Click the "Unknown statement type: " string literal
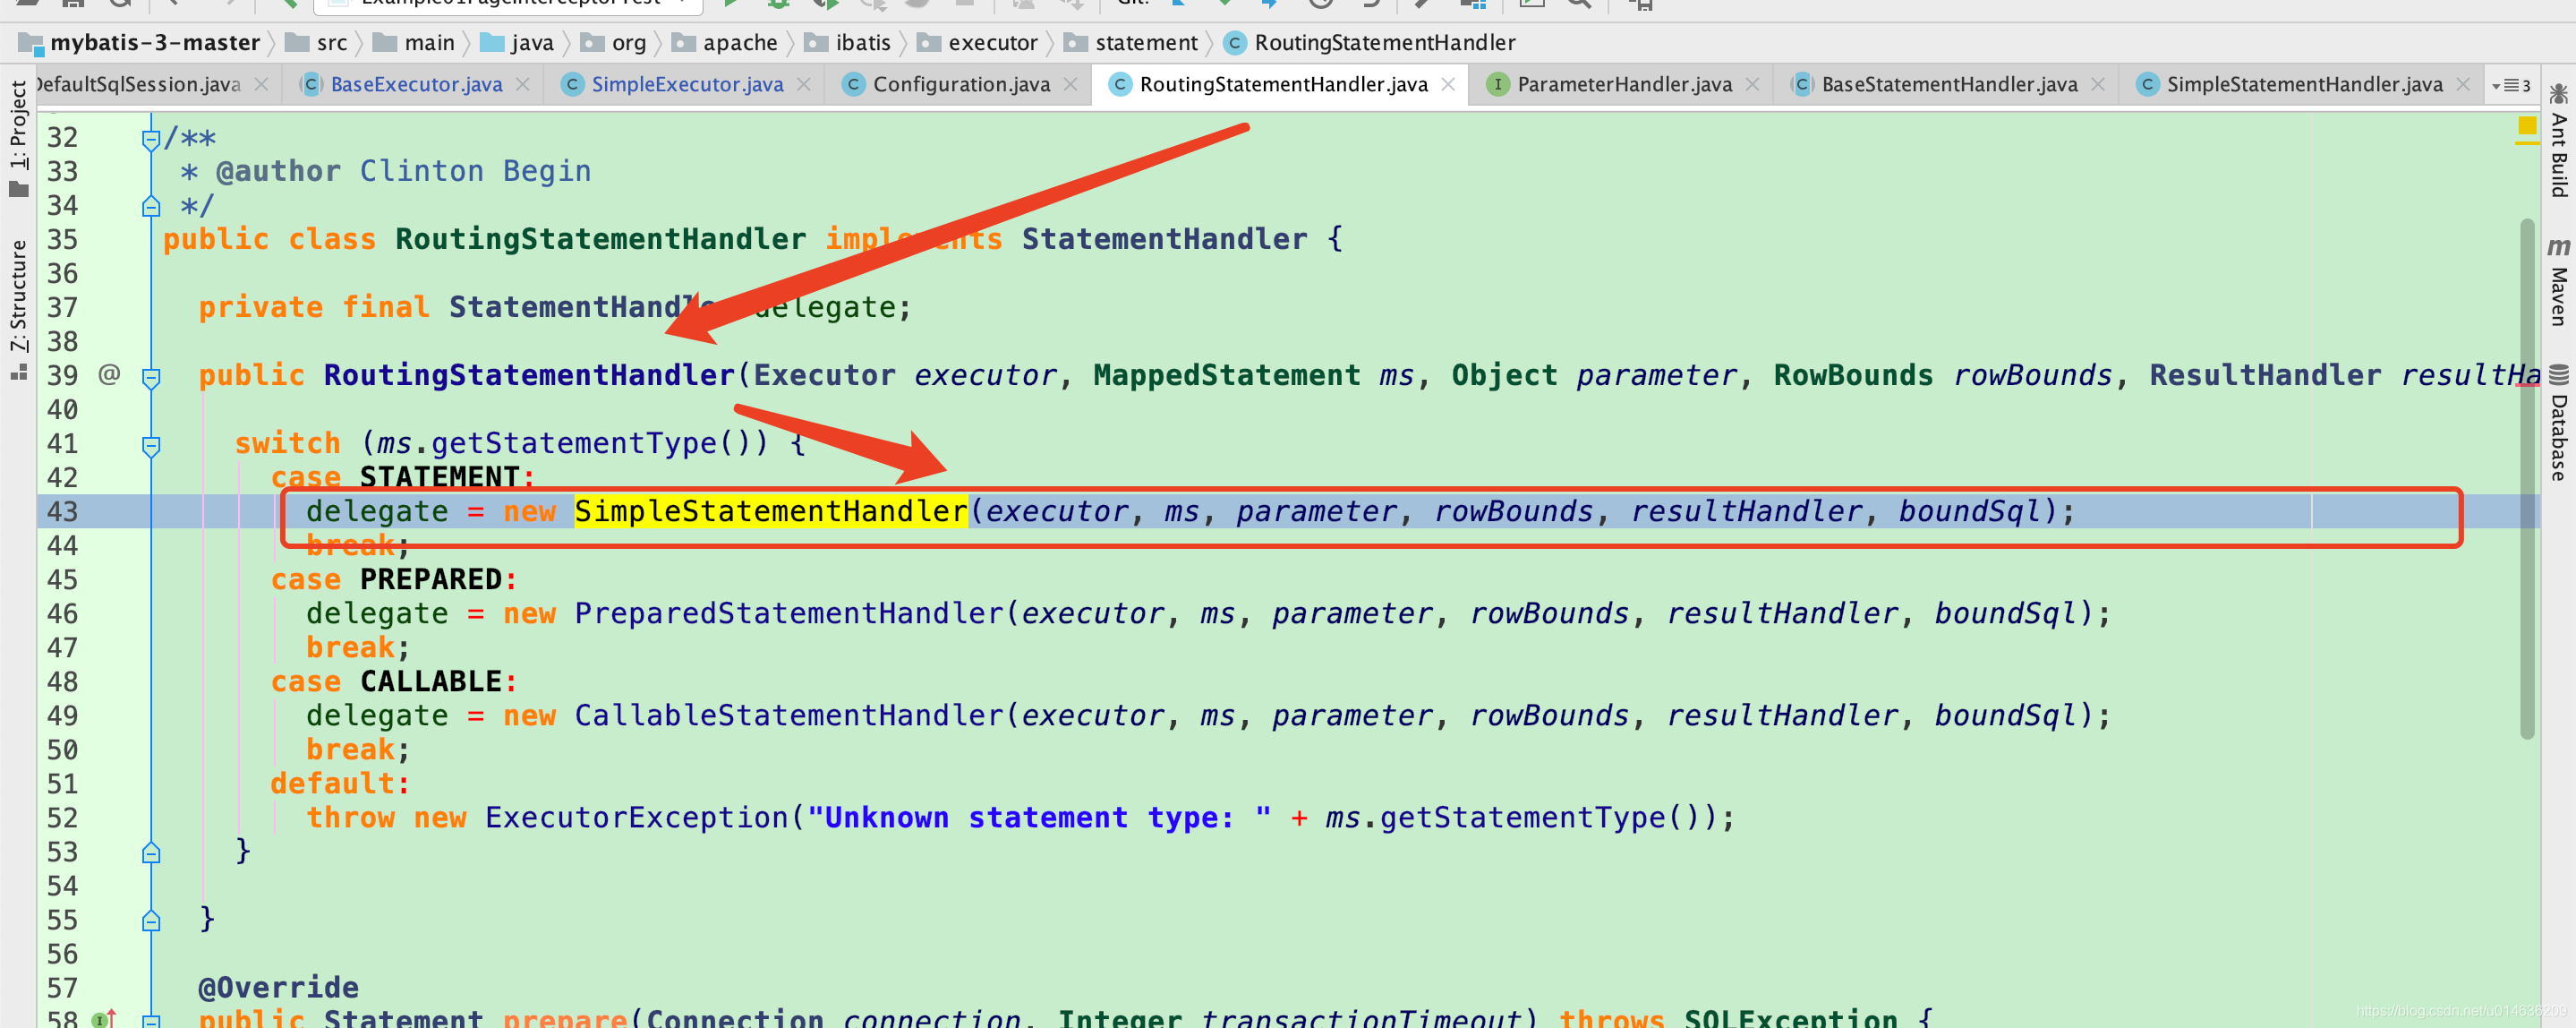This screenshot has width=2576, height=1028. [1039, 817]
